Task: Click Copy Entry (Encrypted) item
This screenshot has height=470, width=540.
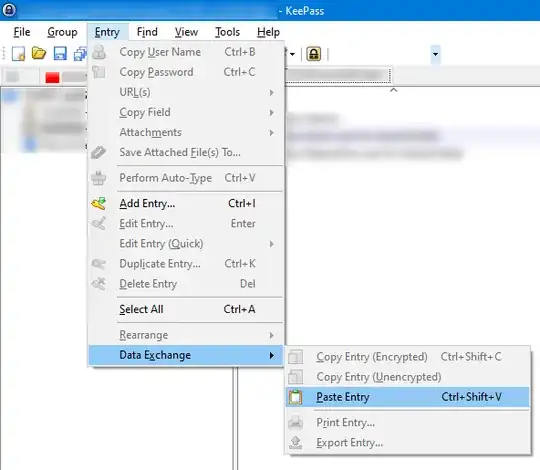Action: [x=408, y=357]
